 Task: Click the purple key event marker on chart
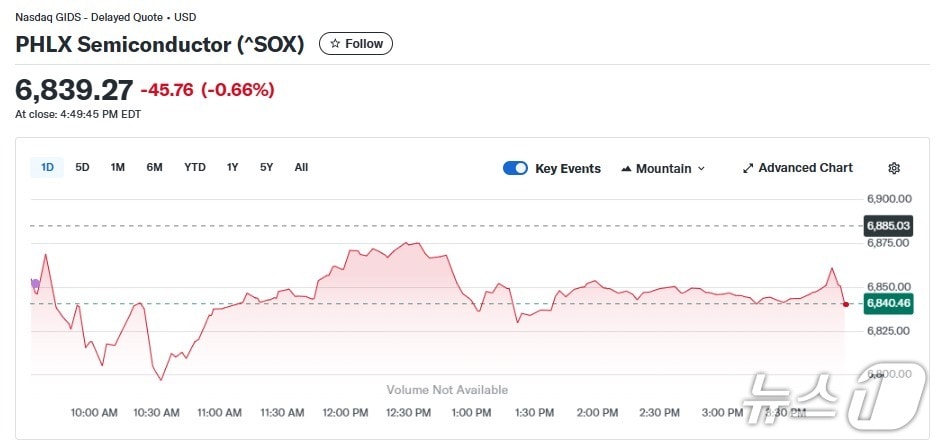click(x=36, y=284)
